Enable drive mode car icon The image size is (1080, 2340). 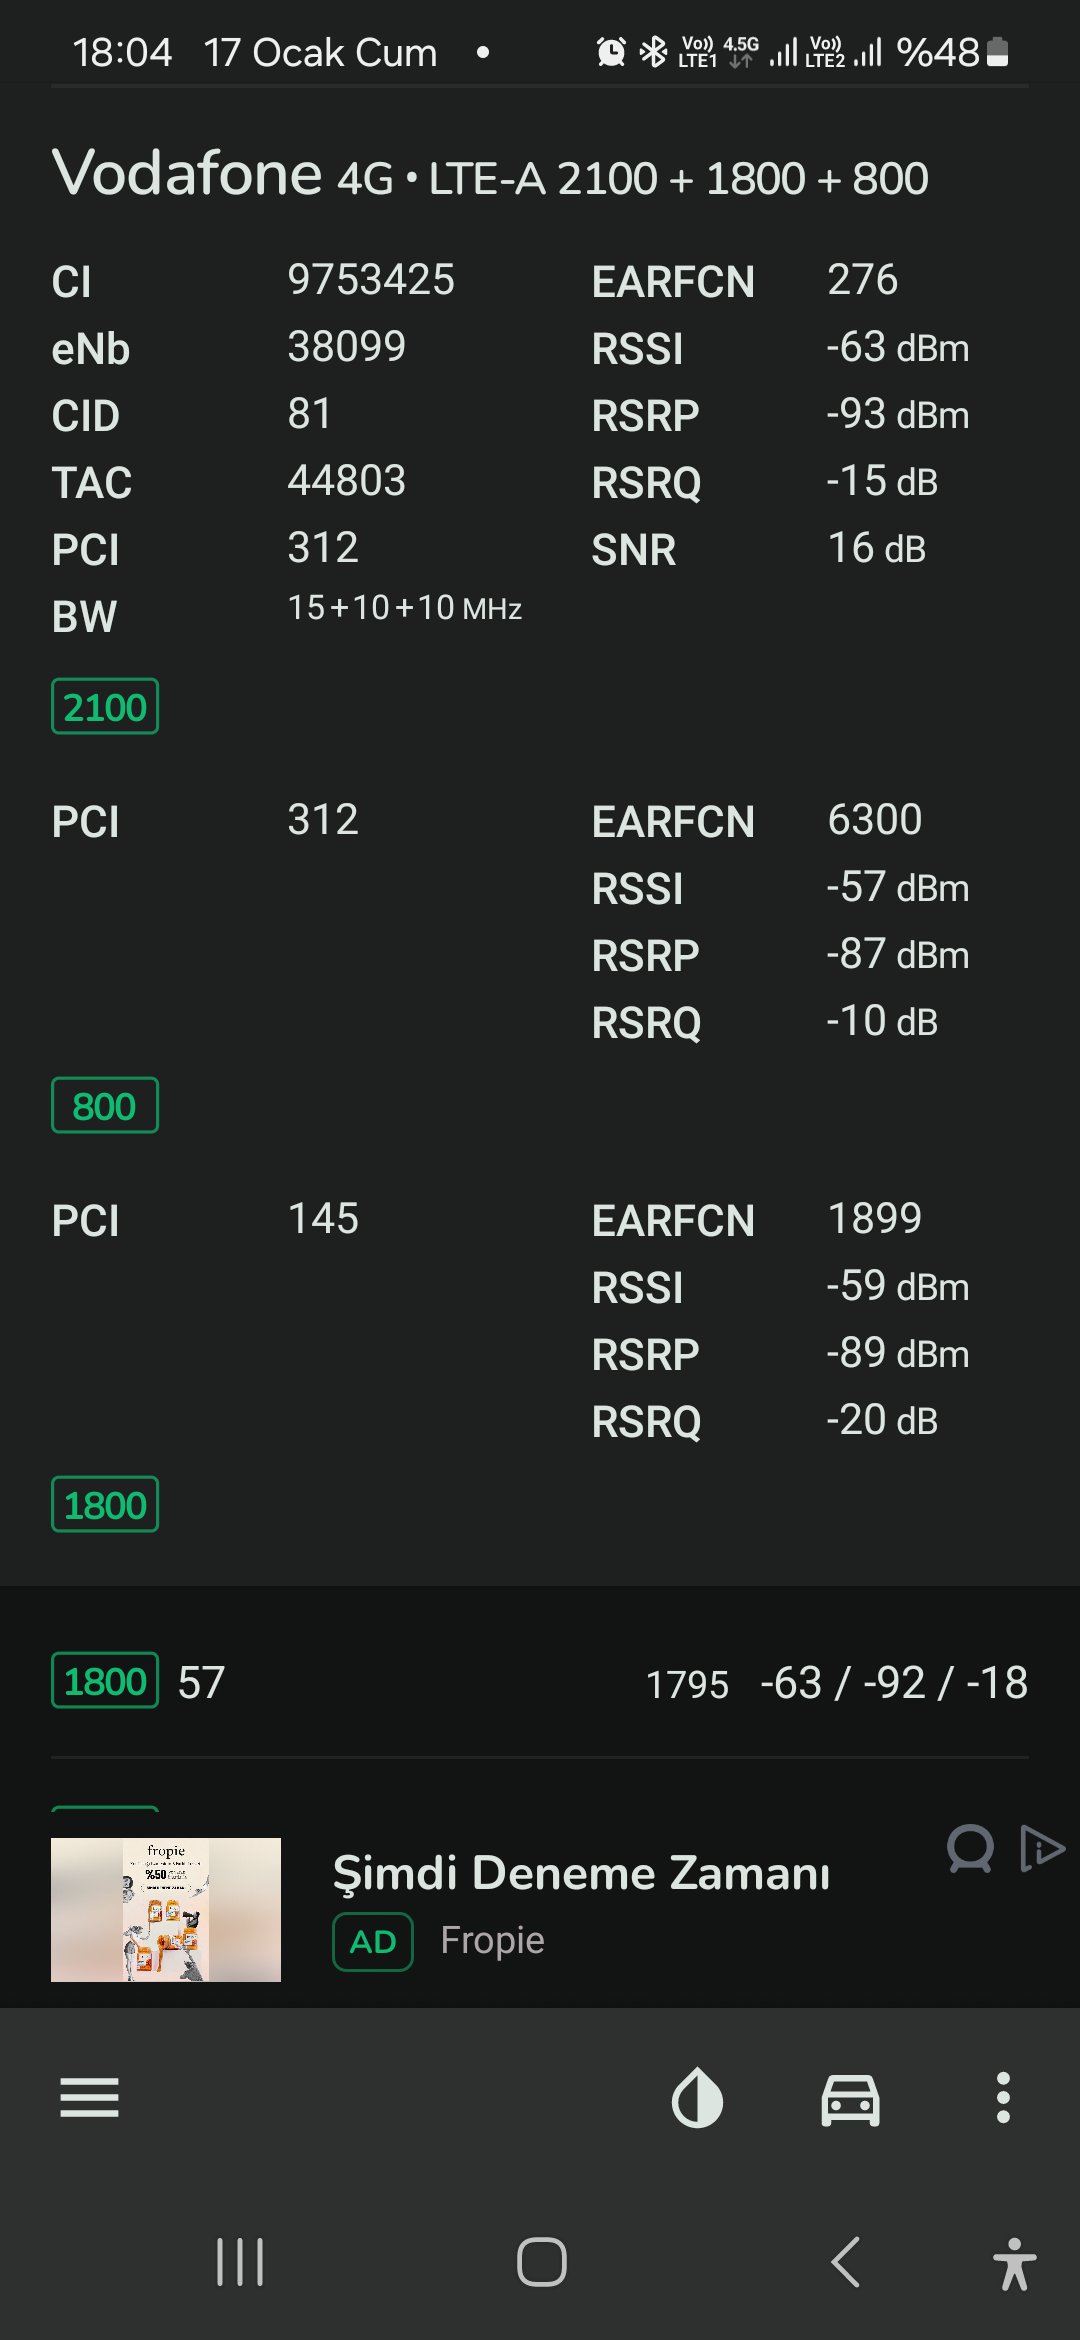(850, 2098)
